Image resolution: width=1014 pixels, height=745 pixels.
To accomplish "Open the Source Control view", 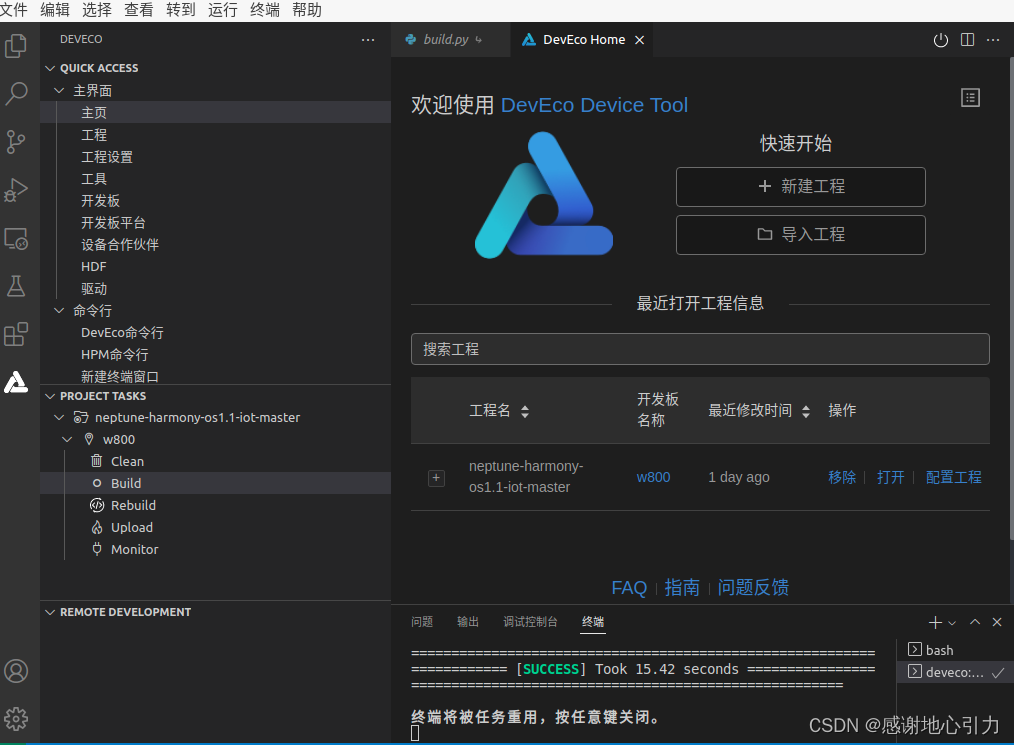I will point(16,142).
